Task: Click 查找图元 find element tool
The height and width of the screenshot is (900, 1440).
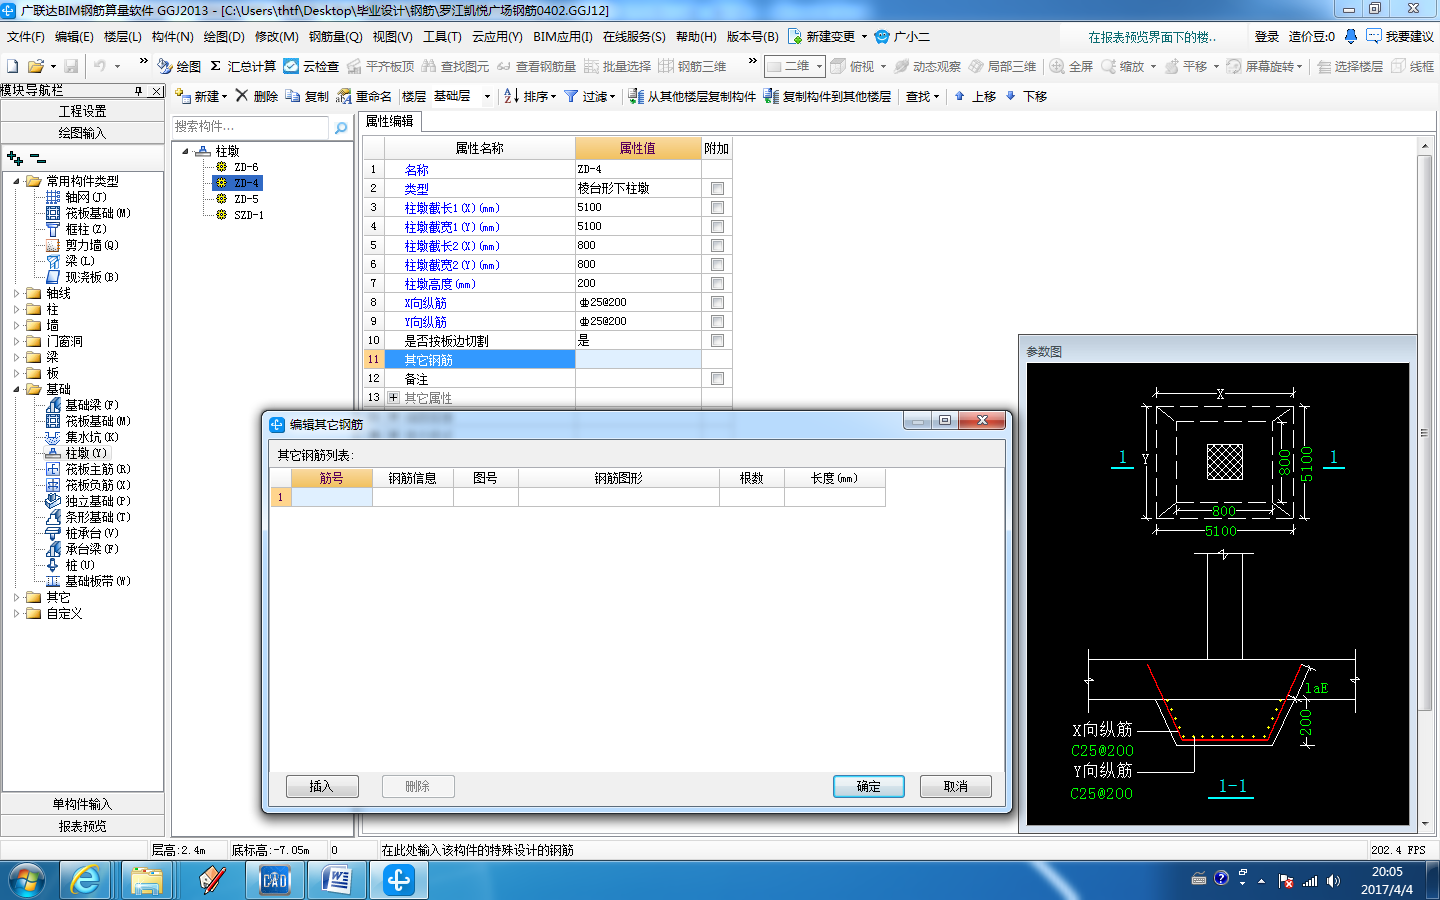Action: pos(455,66)
